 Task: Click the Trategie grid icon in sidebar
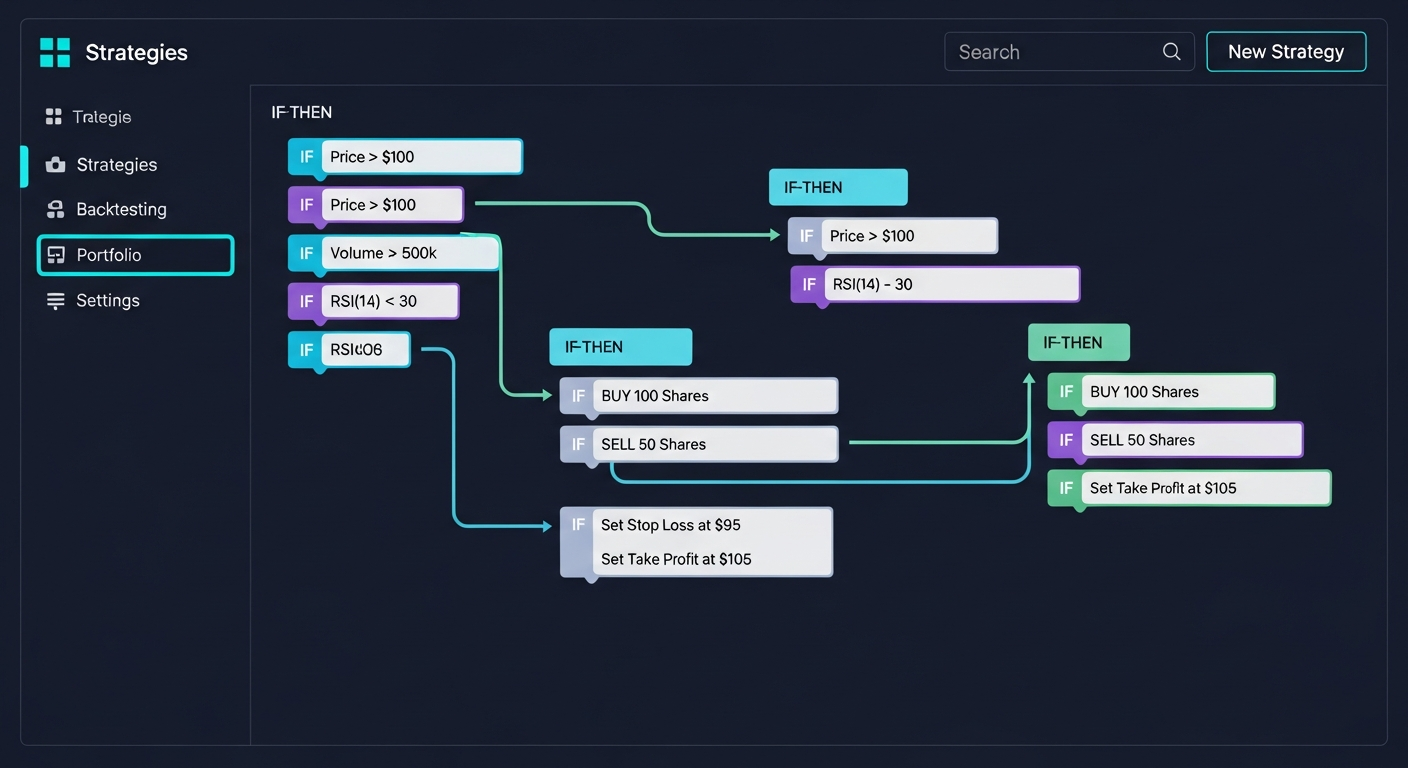coord(54,117)
